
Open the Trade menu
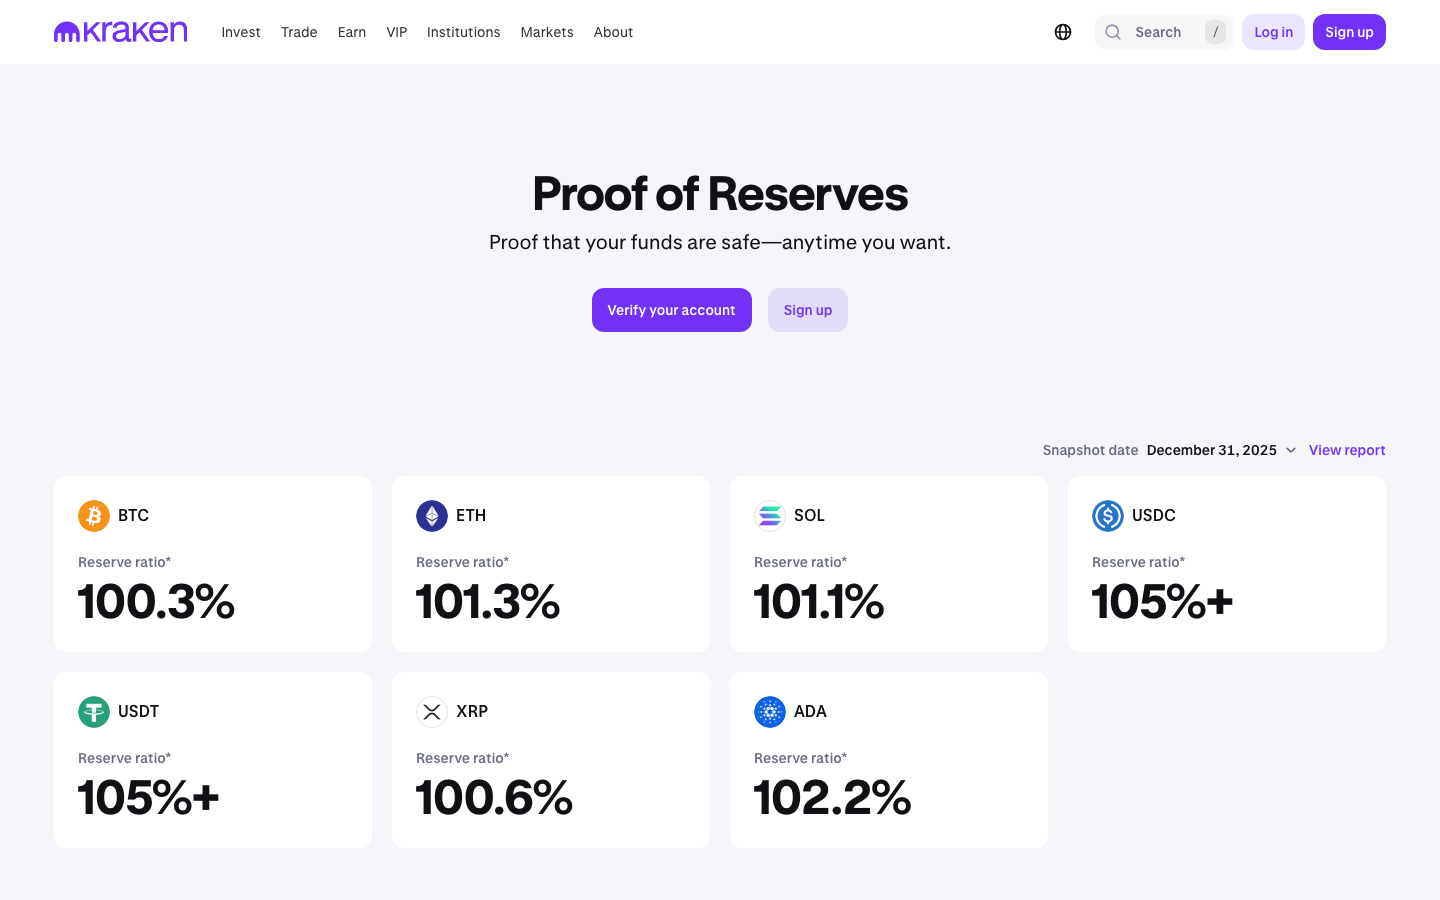click(x=299, y=32)
